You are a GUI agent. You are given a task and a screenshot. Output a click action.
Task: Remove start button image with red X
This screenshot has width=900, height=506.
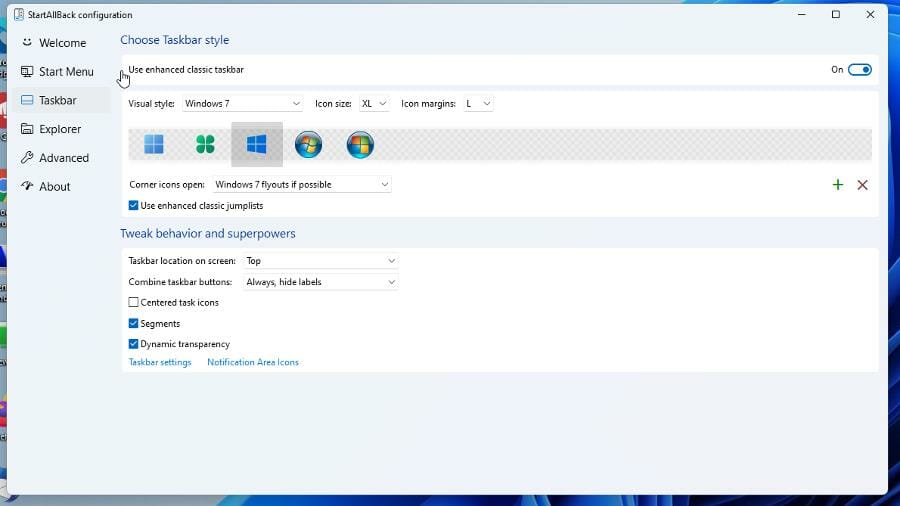point(862,185)
